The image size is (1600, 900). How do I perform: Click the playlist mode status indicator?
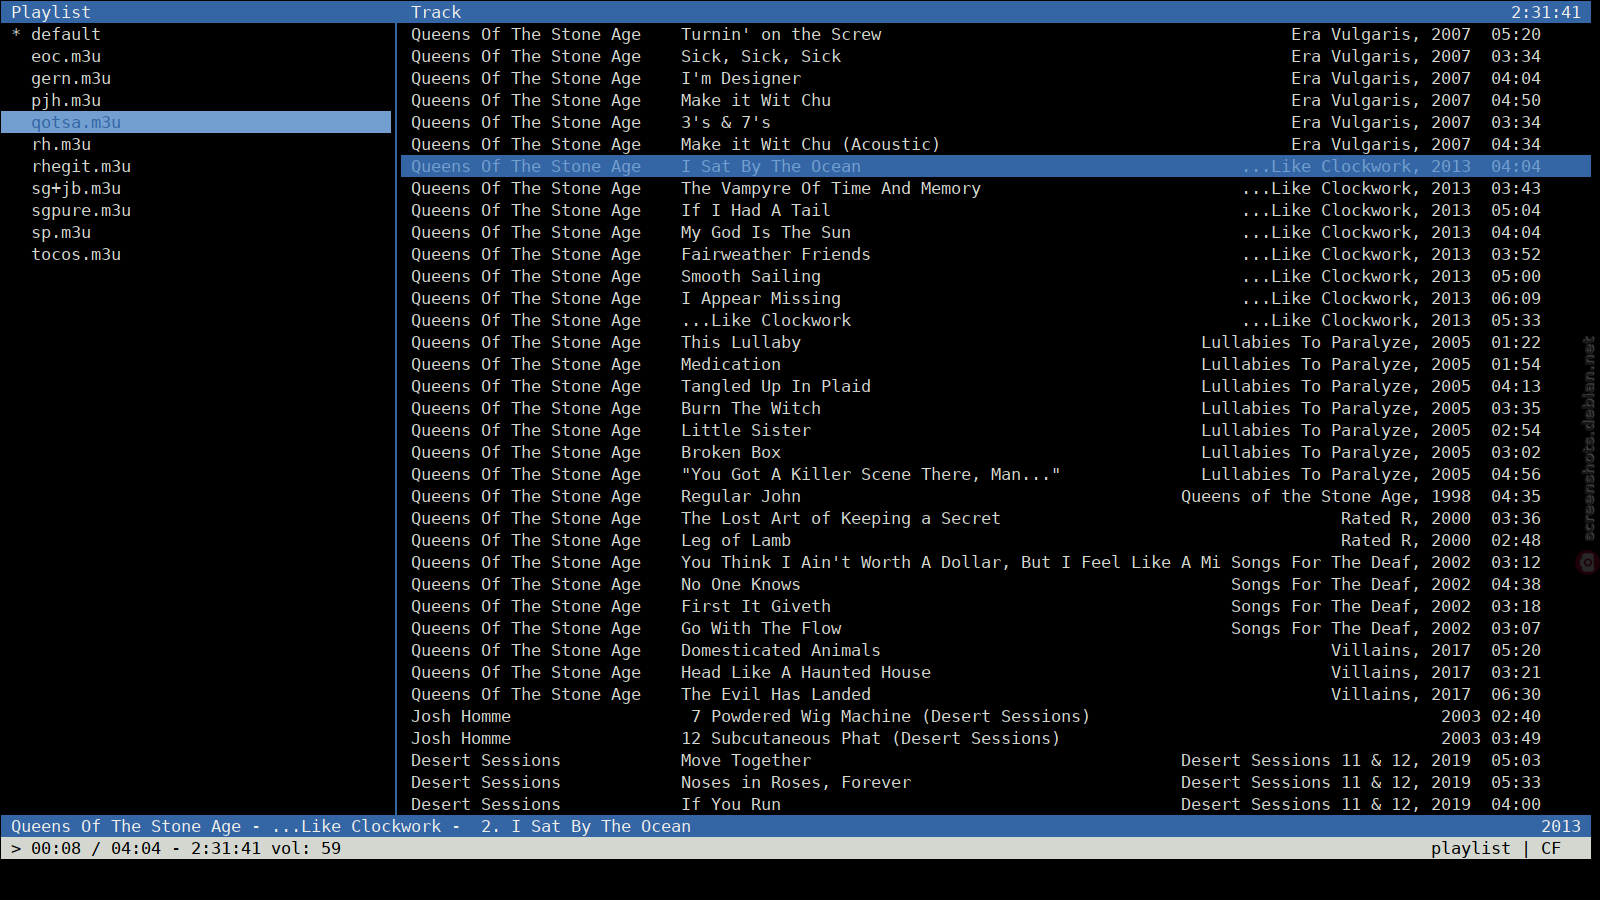coord(1471,848)
